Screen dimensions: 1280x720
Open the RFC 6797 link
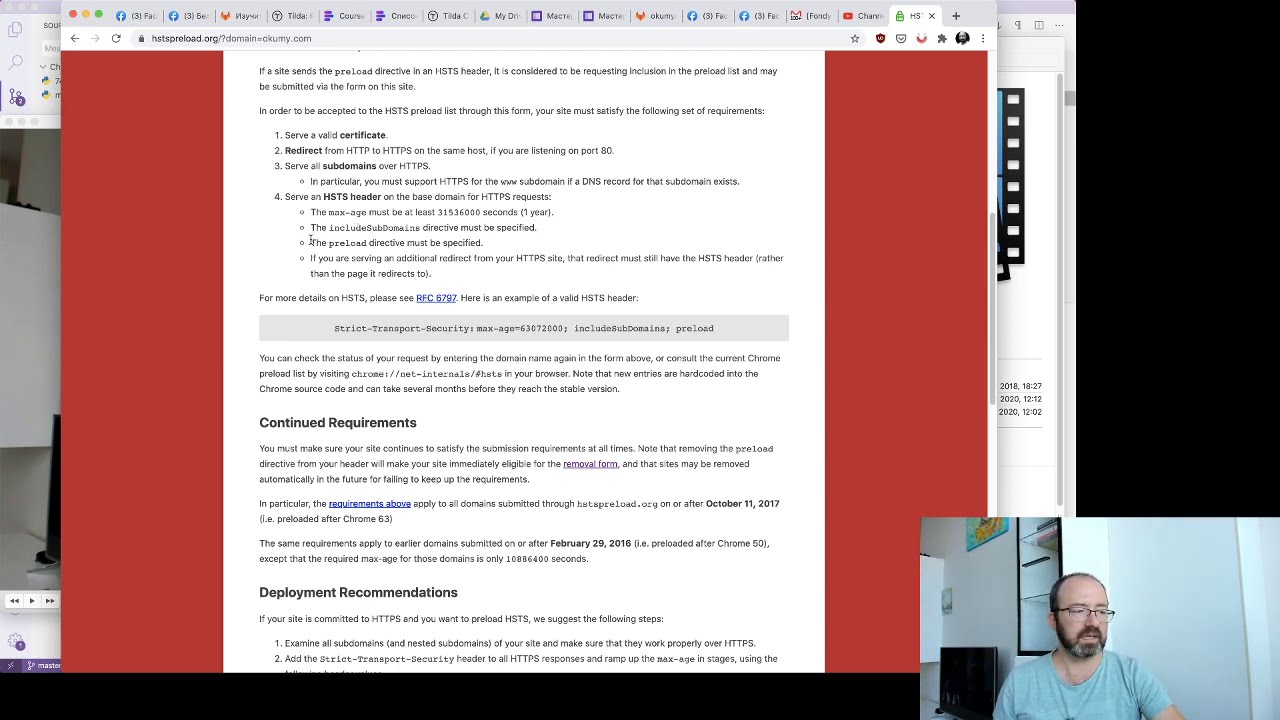tap(436, 298)
